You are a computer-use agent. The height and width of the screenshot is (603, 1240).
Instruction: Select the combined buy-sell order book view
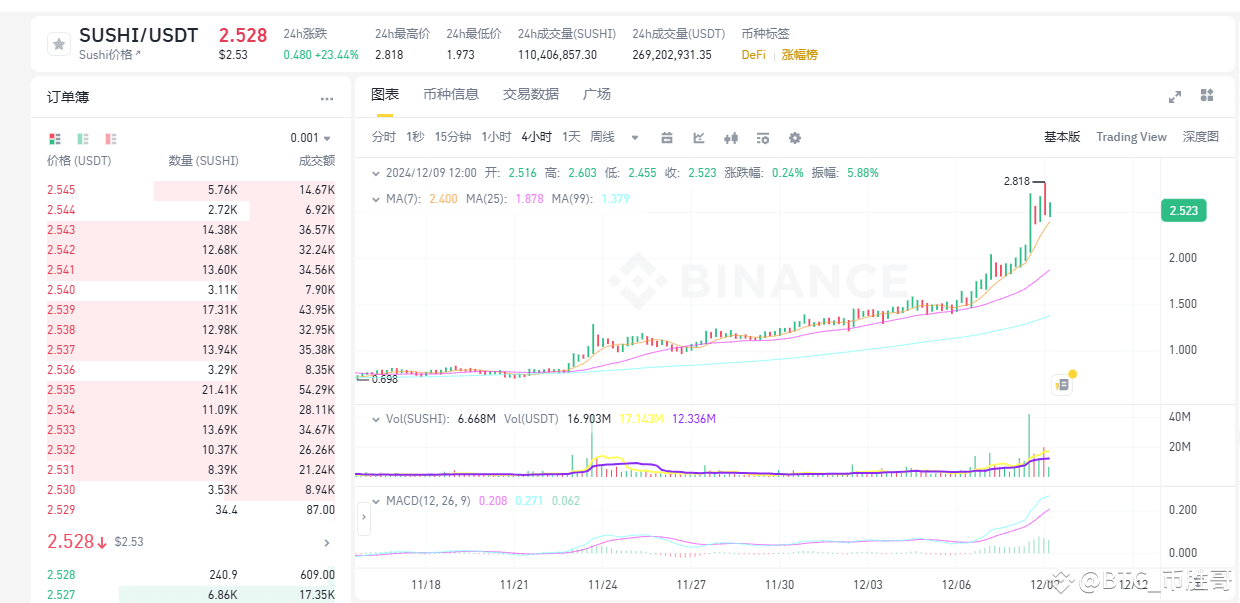tap(54, 138)
